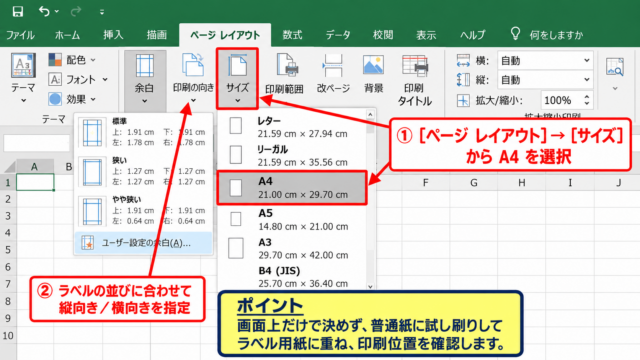640x360 pixels.
Task: Open the 描画 ribbon tab
Action: (x=157, y=35)
